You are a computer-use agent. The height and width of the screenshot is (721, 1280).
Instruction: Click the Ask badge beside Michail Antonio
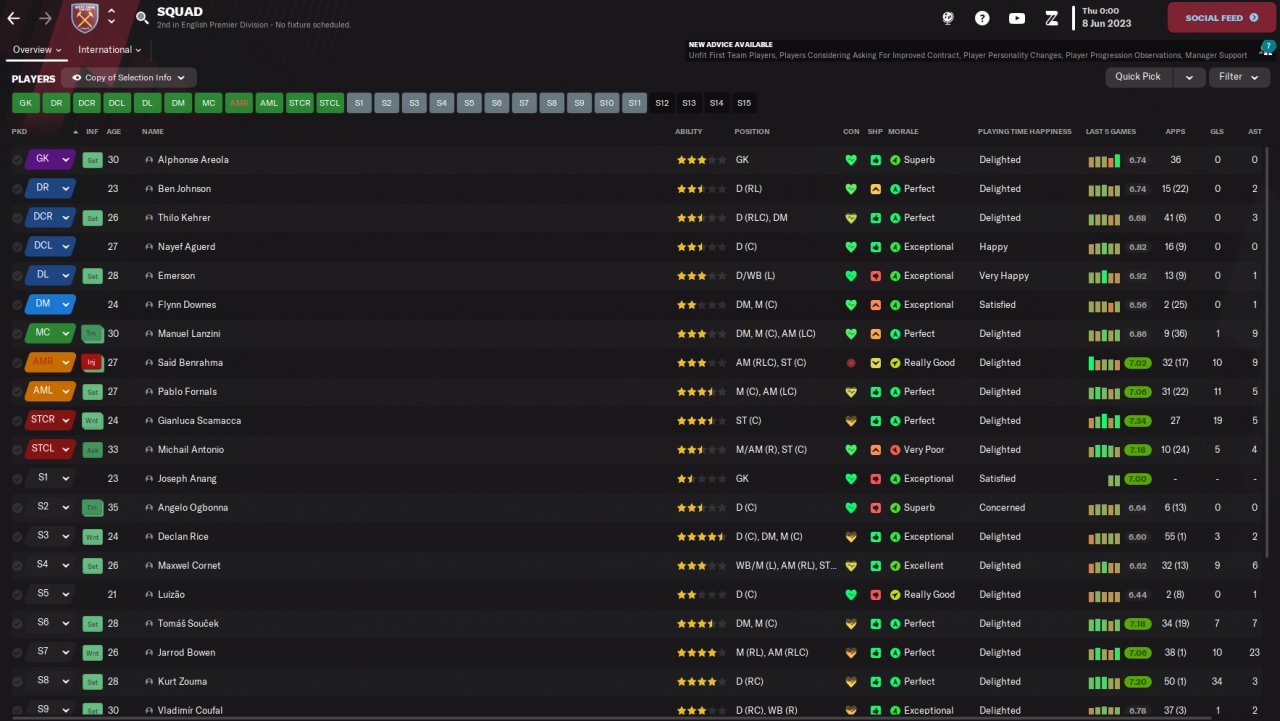(x=92, y=450)
